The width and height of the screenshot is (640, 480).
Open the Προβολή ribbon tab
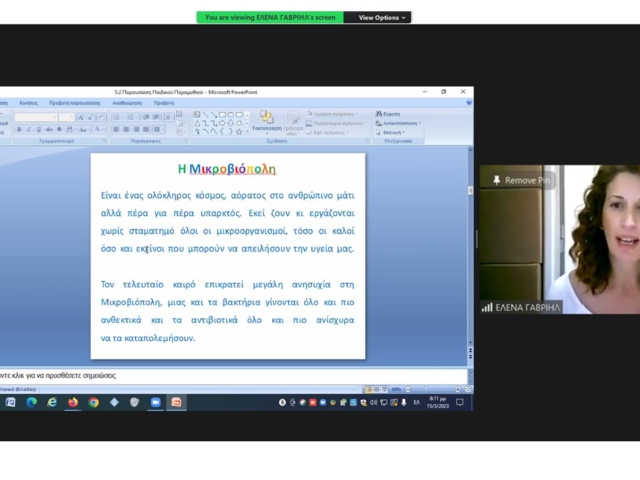tap(164, 103)
